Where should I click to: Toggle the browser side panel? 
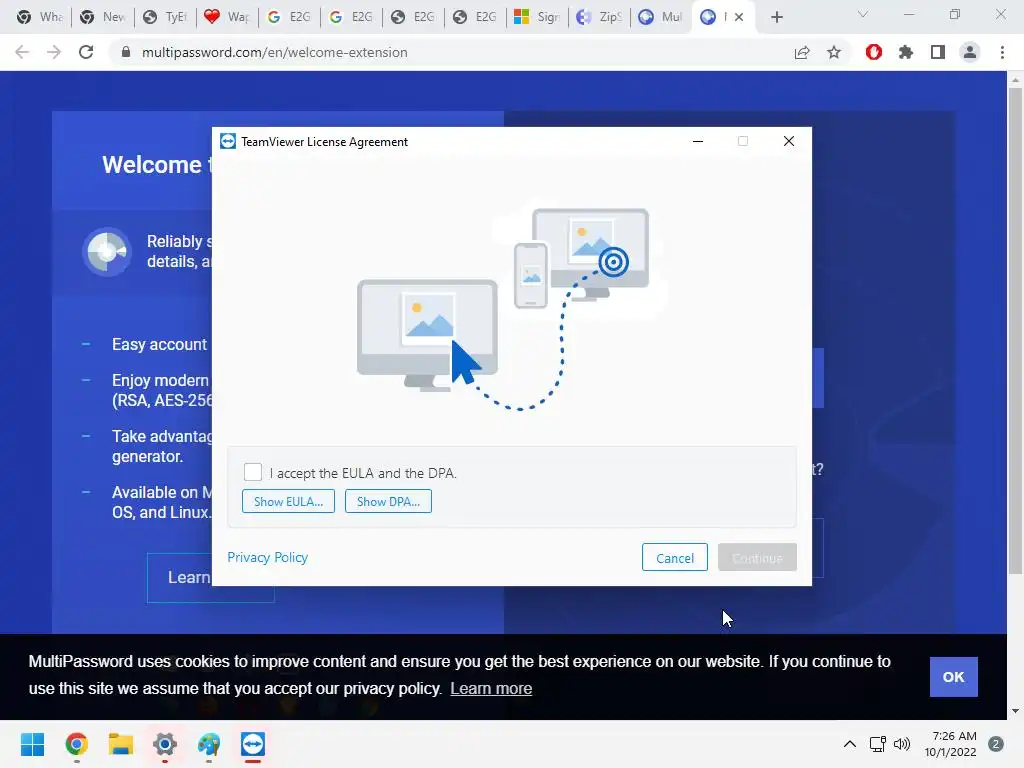(938, 52)
